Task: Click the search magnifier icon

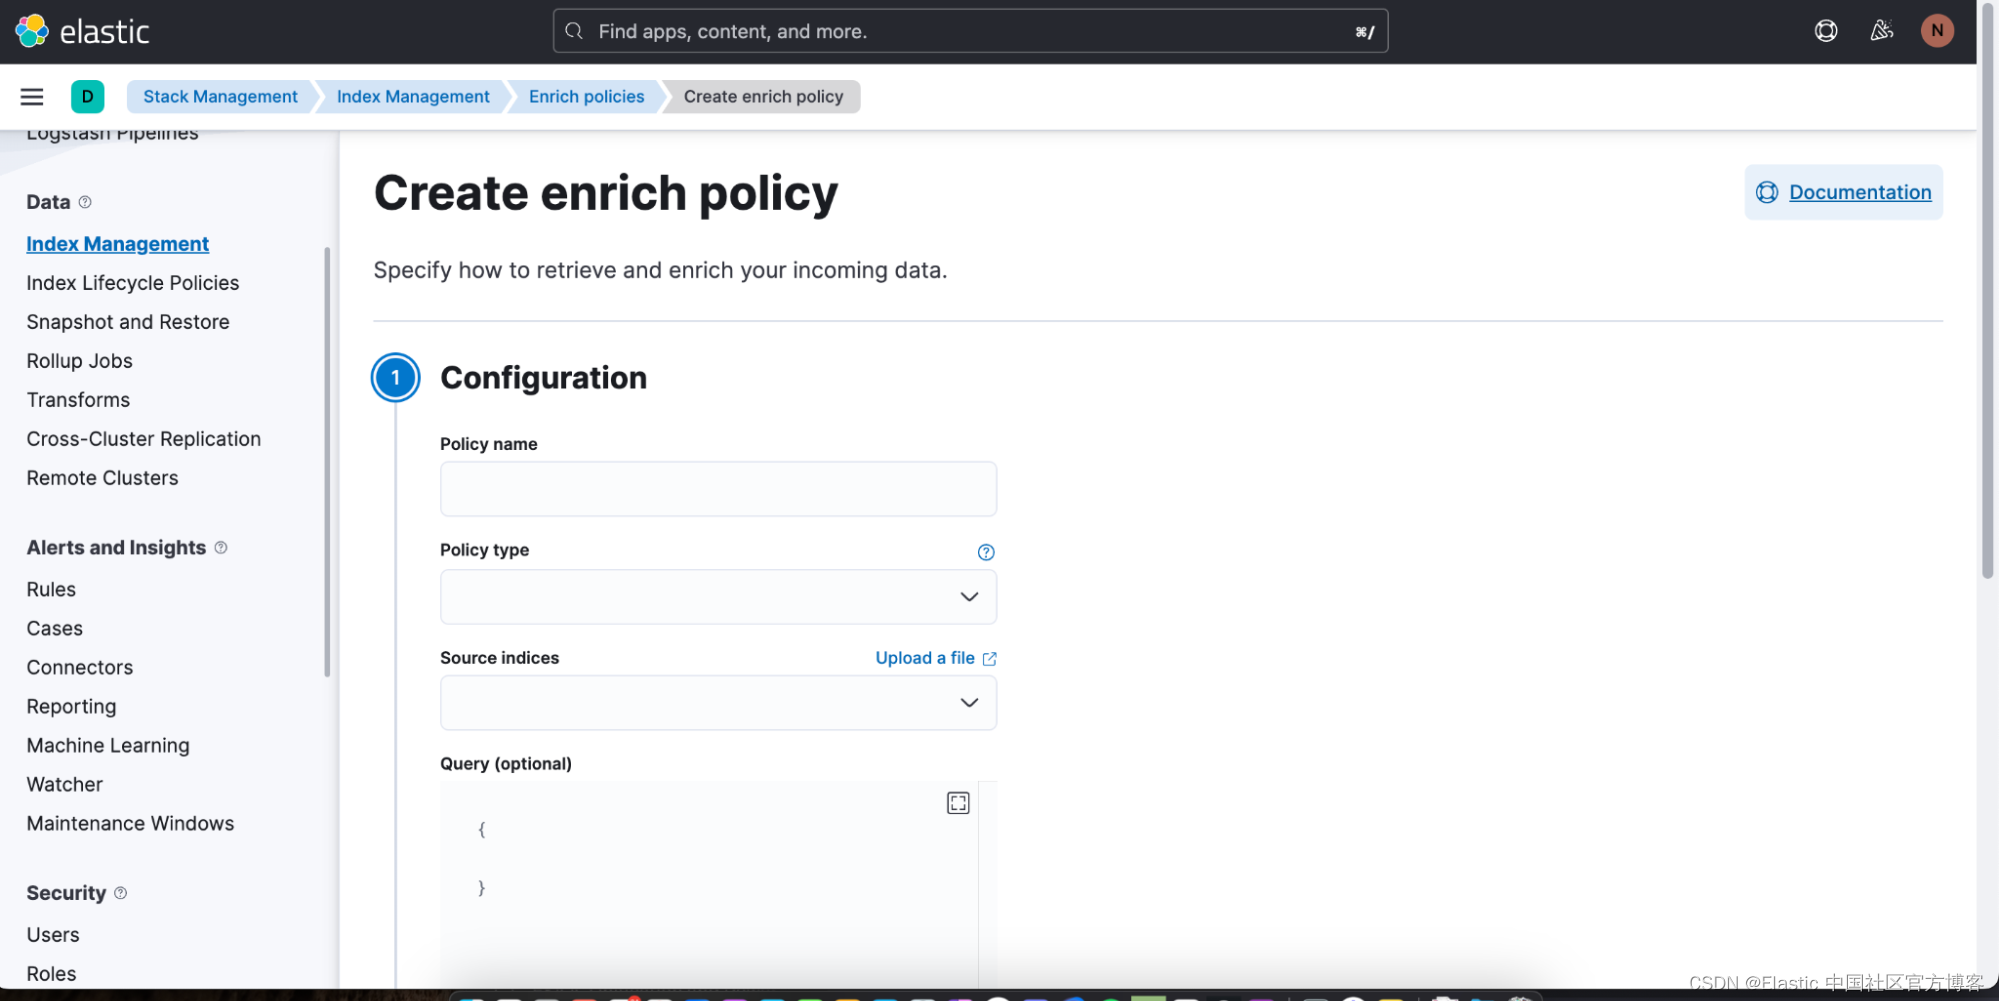Action: click(574, 31)
